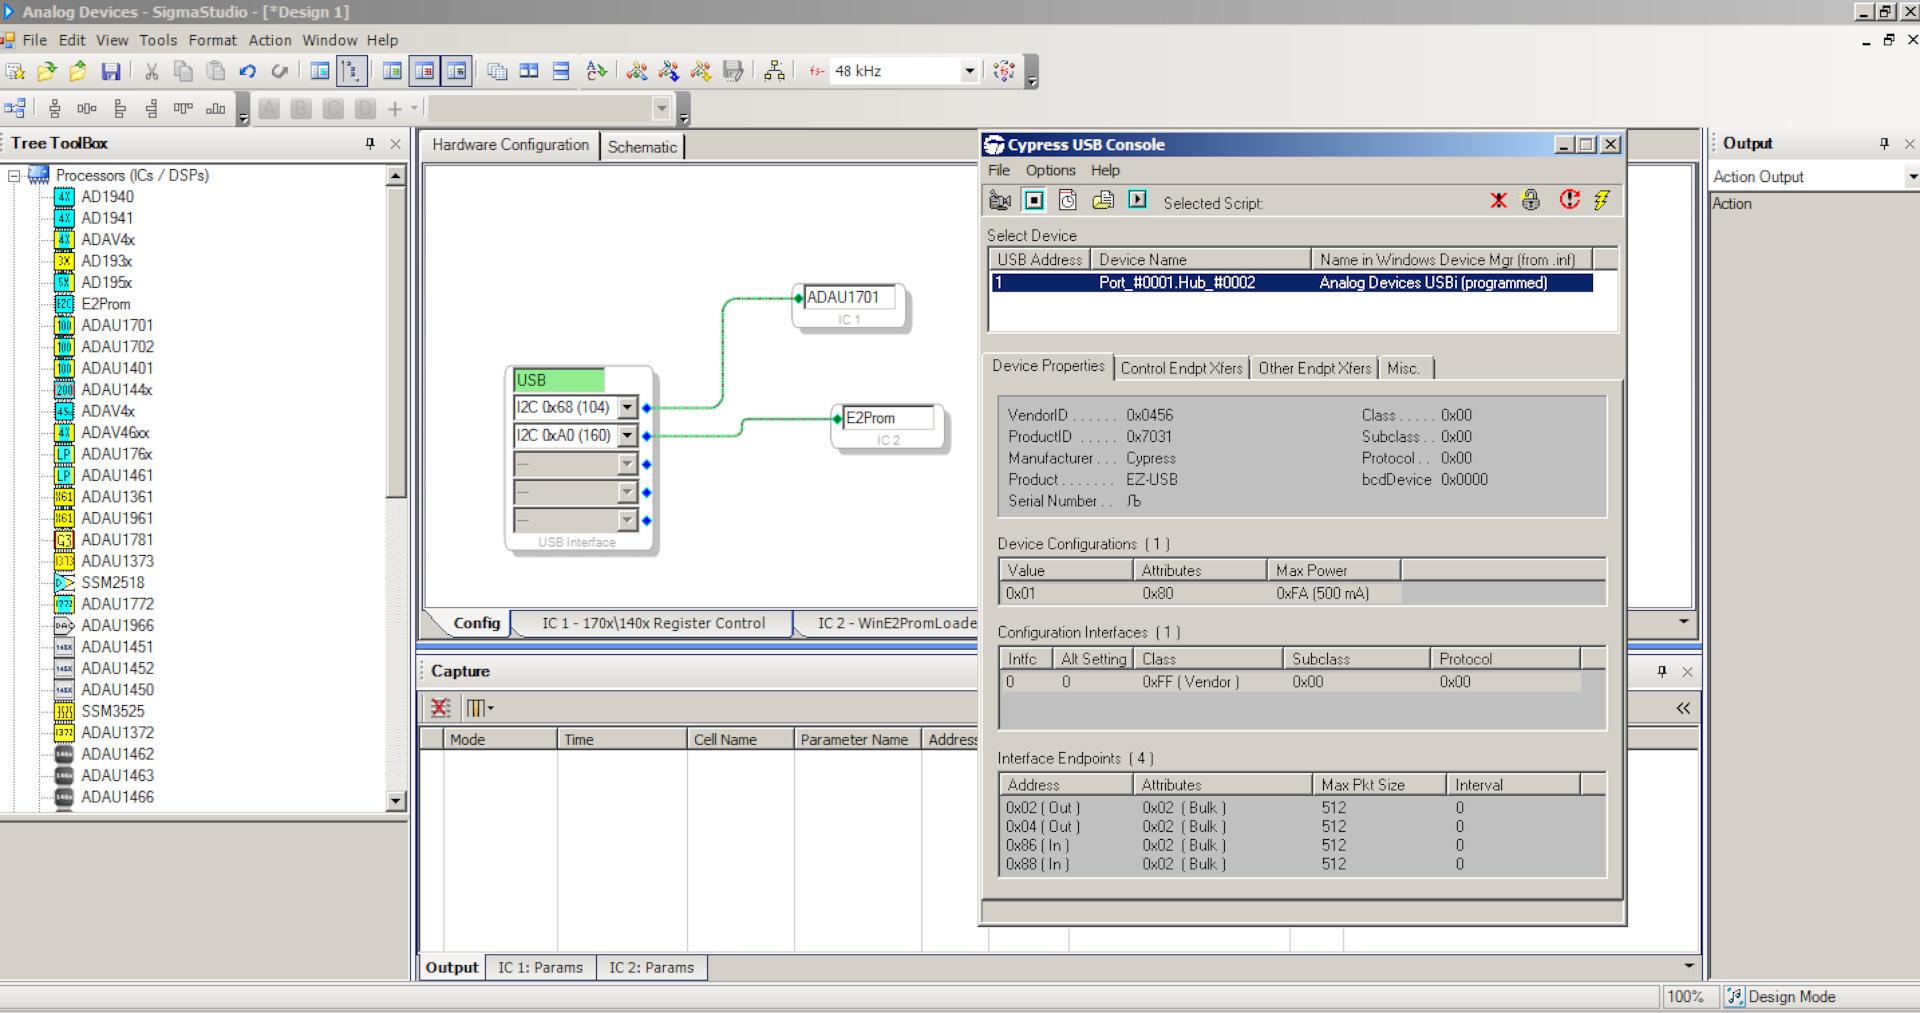Open the Action Output dropdown
The height and width of the screenshot is (1013, 1920).
[1911, 177]
